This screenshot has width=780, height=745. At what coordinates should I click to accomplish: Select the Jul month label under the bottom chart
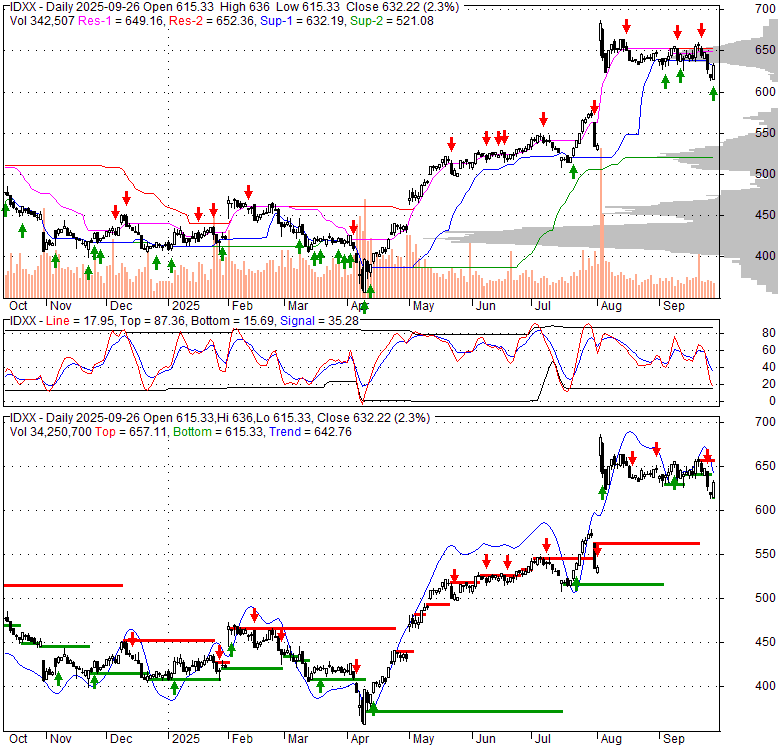tap(542, 739)
